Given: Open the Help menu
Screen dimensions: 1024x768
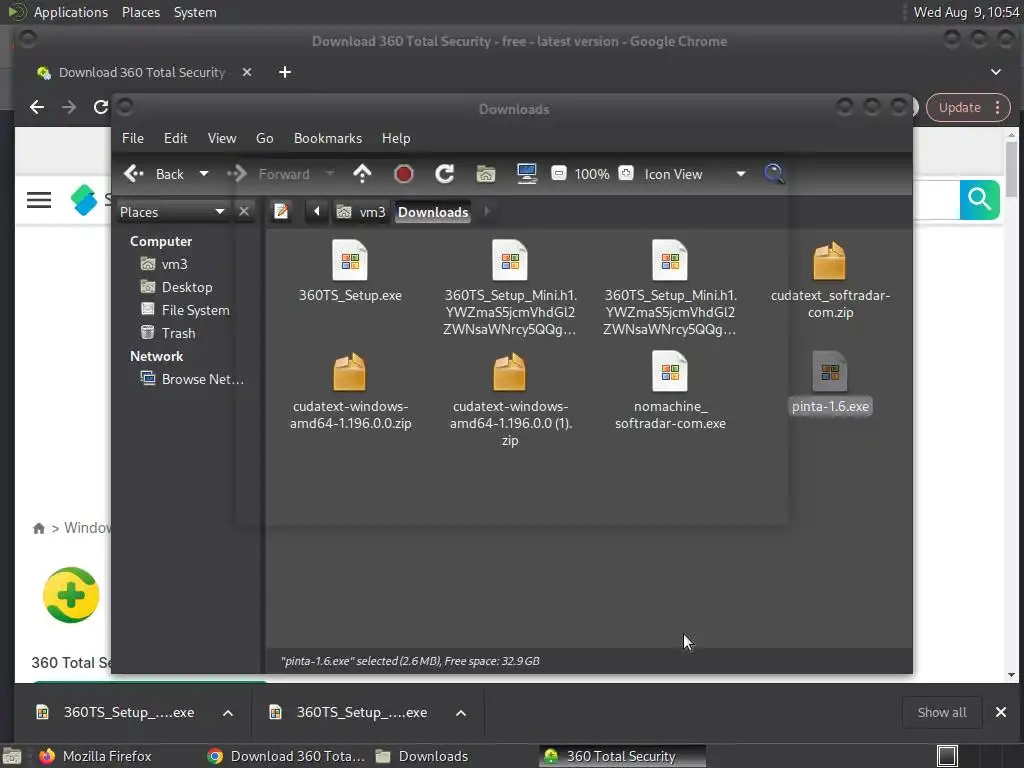Looking at the screenshot, I should [396, 138].
